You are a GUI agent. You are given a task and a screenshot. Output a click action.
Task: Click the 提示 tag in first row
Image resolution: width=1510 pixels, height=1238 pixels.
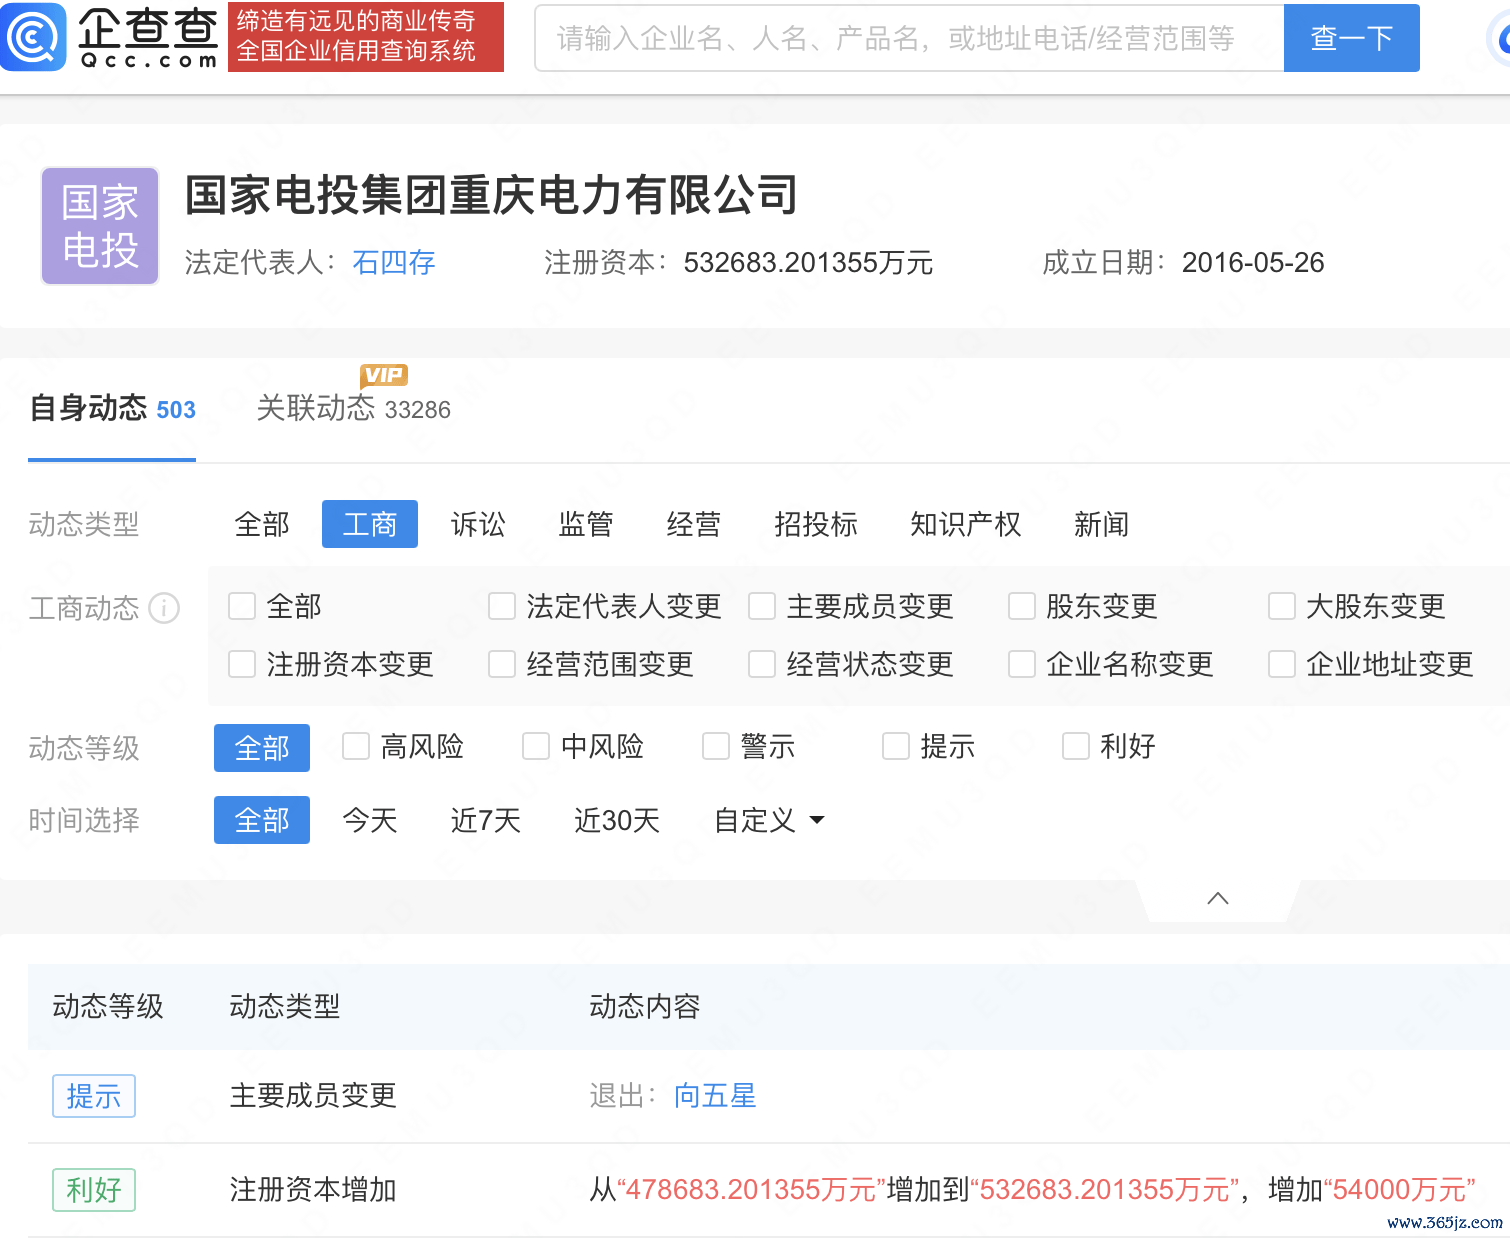pyautogui.click(x=94, y=1096)
